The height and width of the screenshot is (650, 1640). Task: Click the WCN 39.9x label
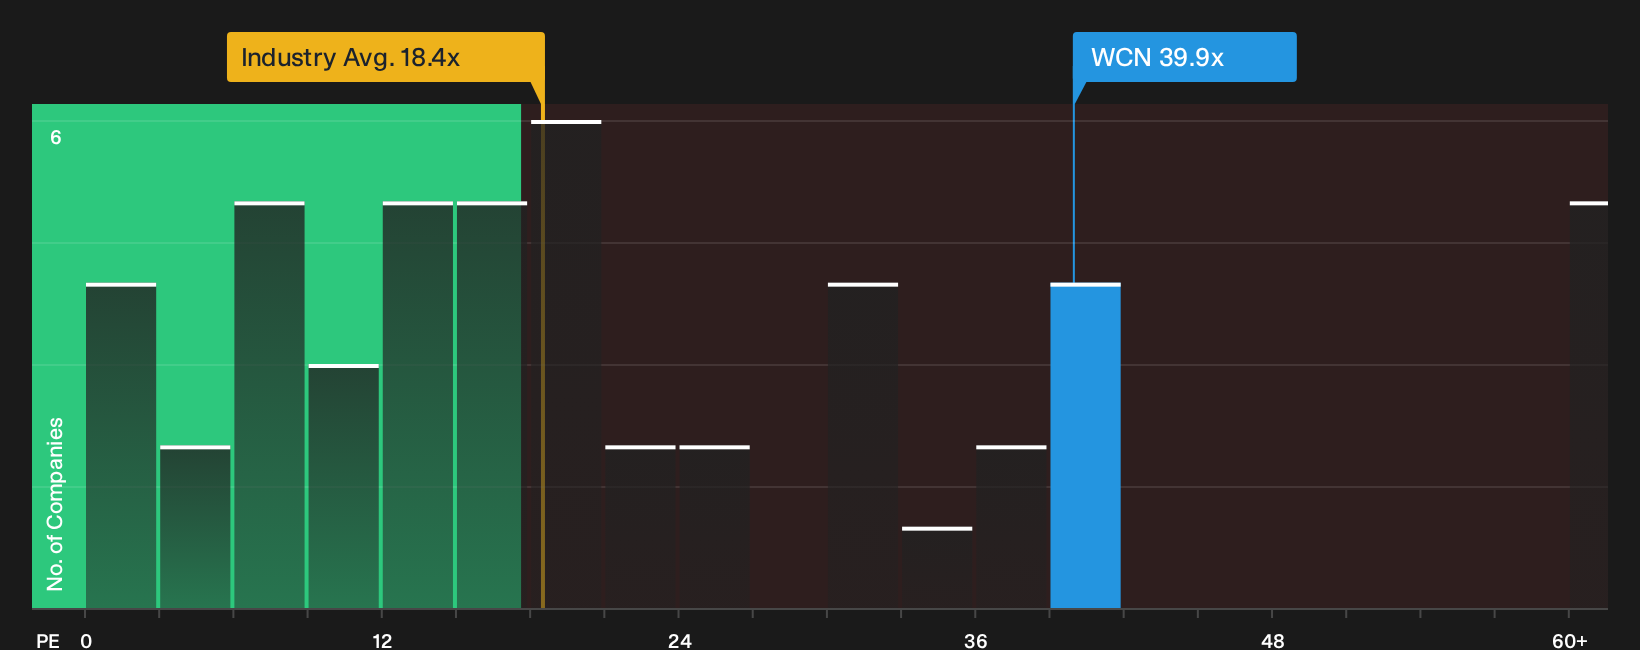click(1184, 57)
